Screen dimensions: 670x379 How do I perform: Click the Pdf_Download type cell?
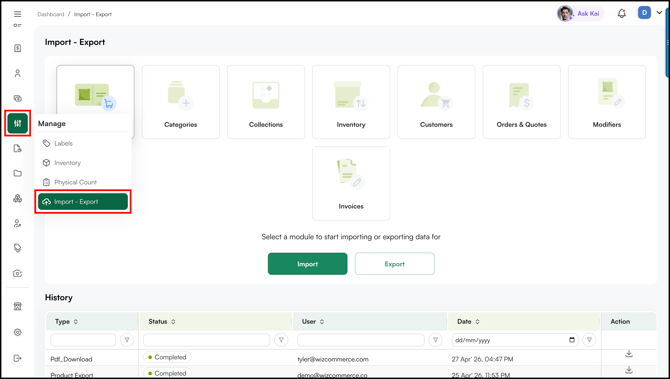coord(71,359)
